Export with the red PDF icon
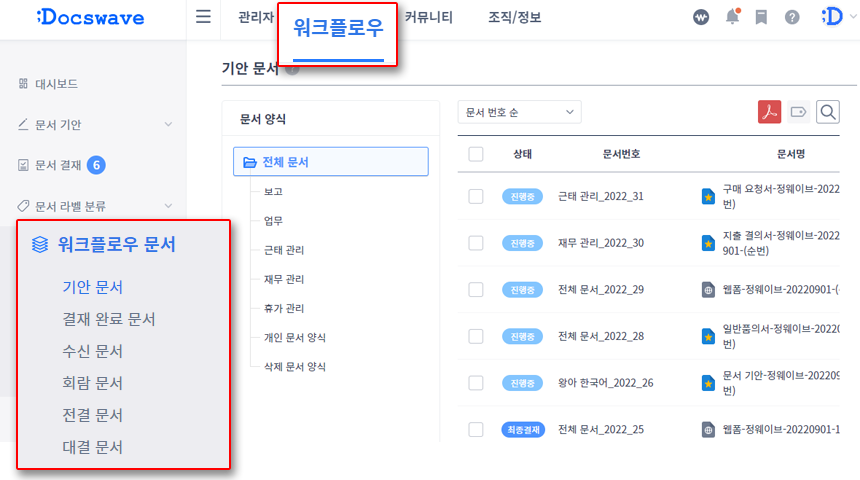 coord(770,112)
